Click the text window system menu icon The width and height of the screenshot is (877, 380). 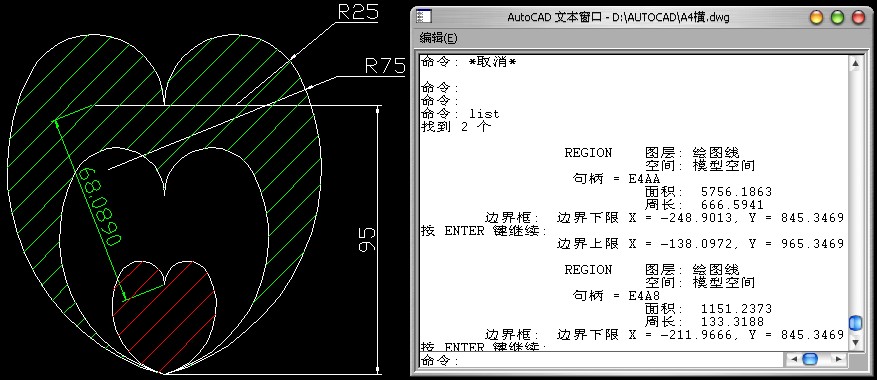424,17
